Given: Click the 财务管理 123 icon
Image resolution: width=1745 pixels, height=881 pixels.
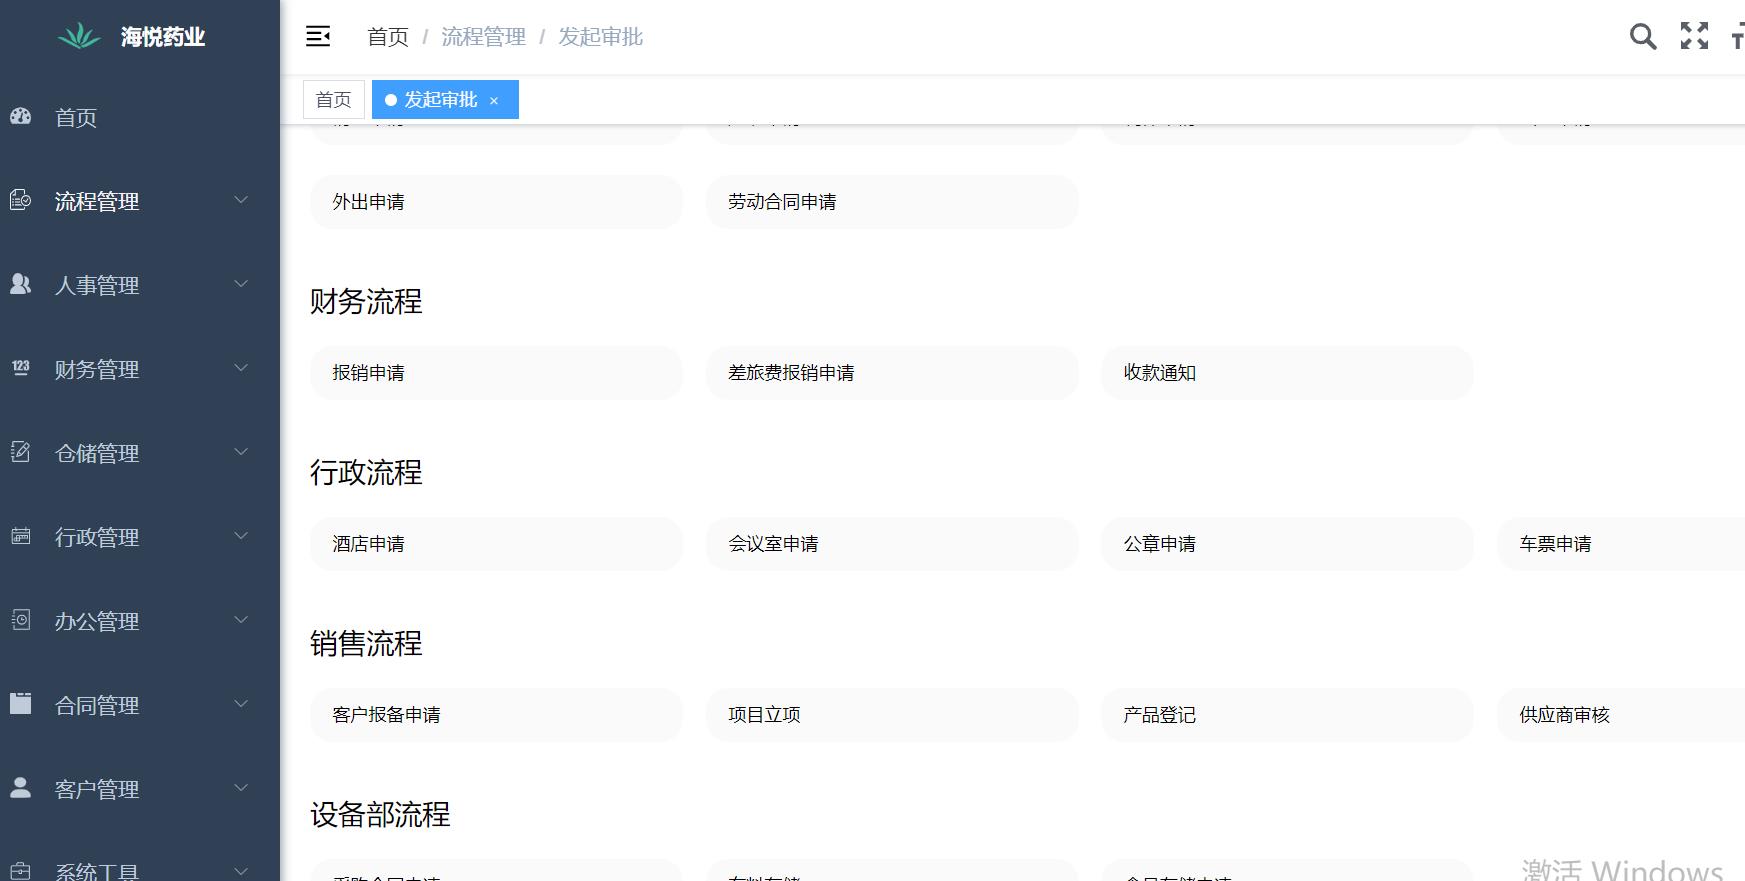Looking at the screenshot, I should (x=21, y=369).
